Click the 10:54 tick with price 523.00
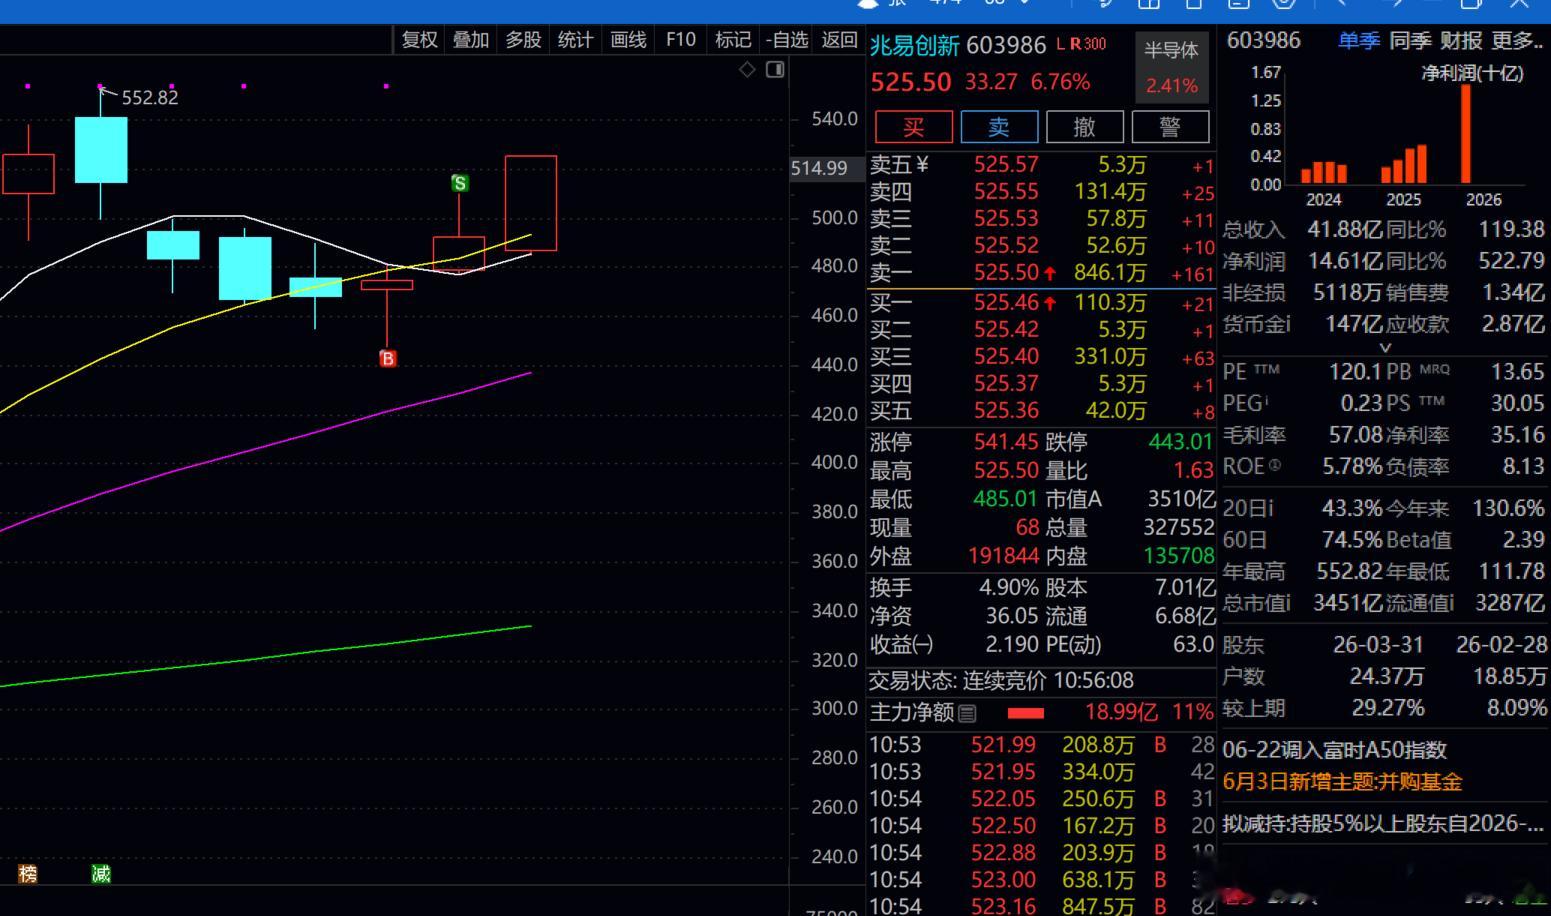The width and height of the screenshot is (1551, 916). coord(1040,880)
